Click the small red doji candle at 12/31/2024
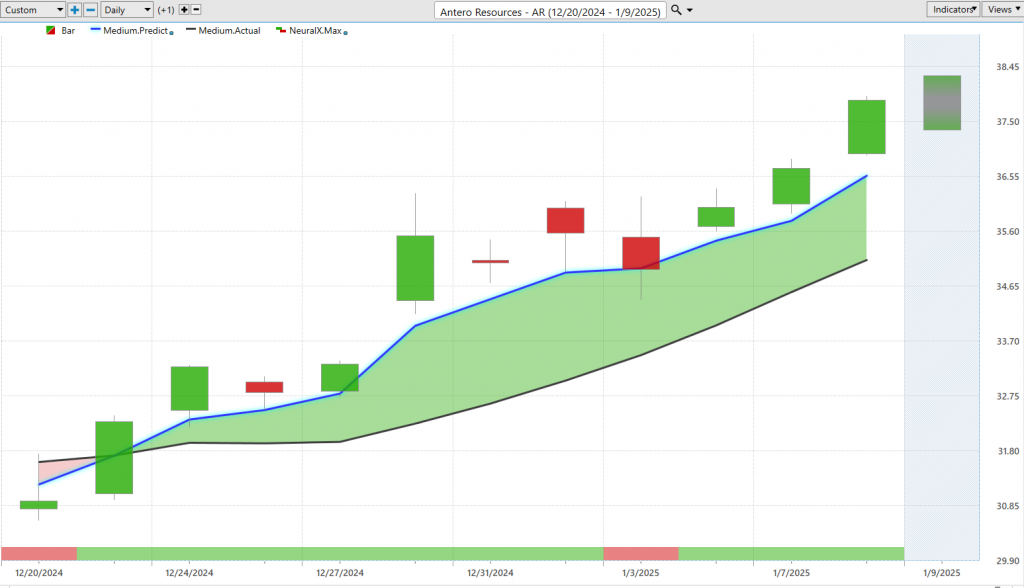 click(x=490, y=261)
